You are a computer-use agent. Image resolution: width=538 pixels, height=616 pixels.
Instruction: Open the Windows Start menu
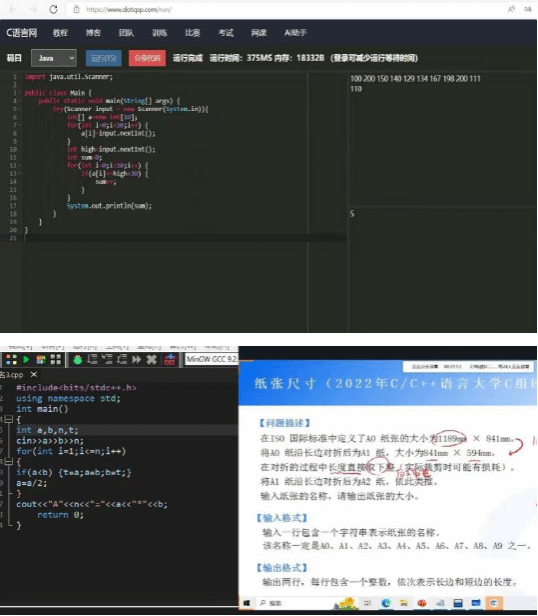click(x=246, y=603)
